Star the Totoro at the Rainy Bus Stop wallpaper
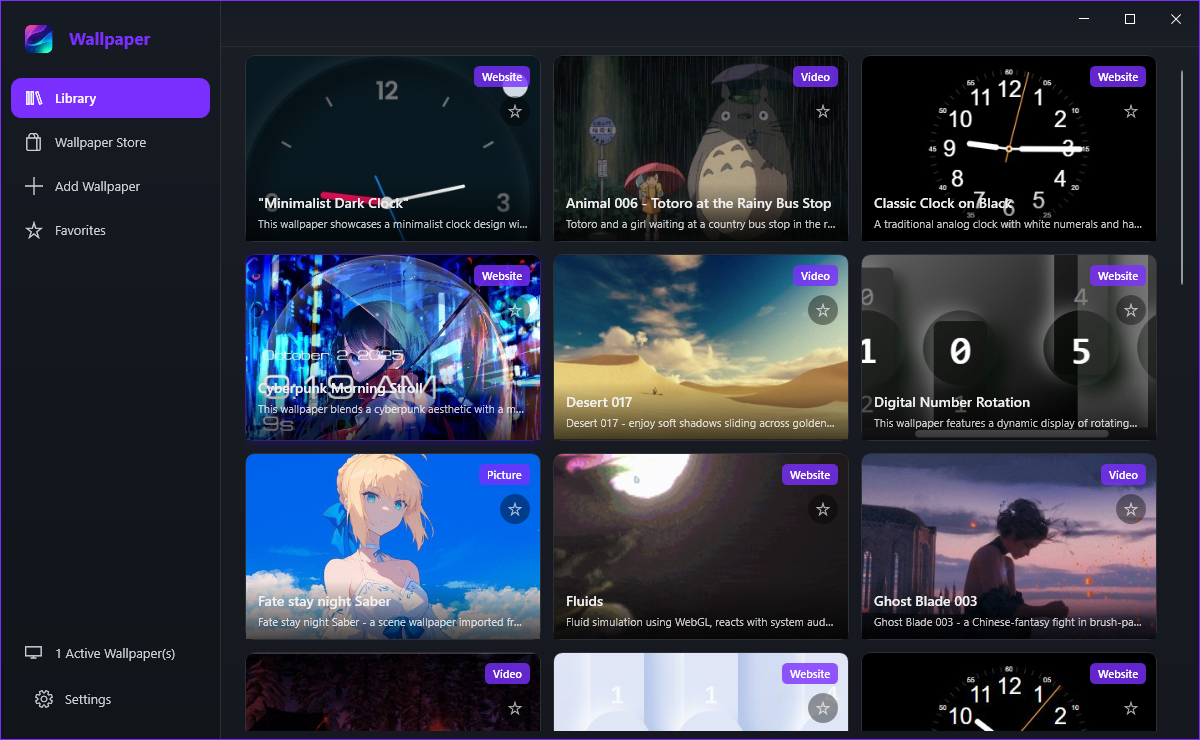 823,111
